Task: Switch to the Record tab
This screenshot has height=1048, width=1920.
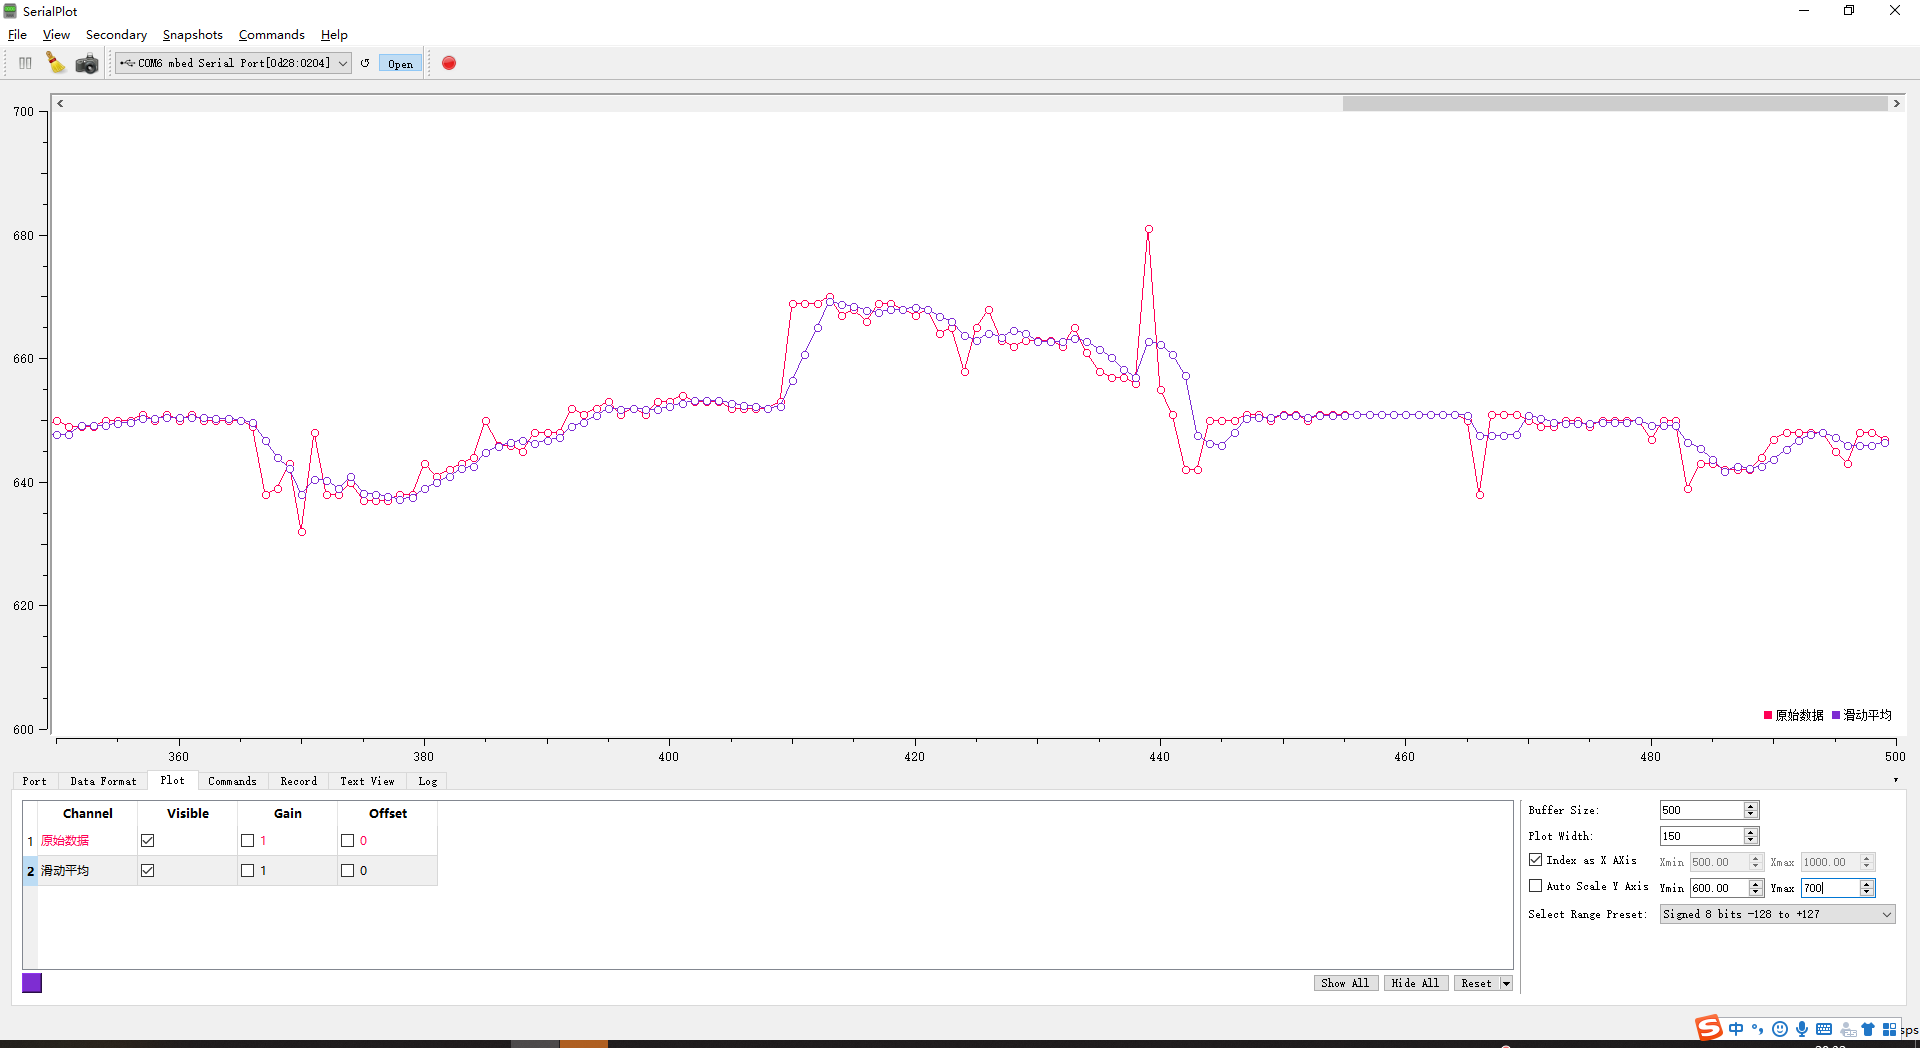Action: (298, 781)
